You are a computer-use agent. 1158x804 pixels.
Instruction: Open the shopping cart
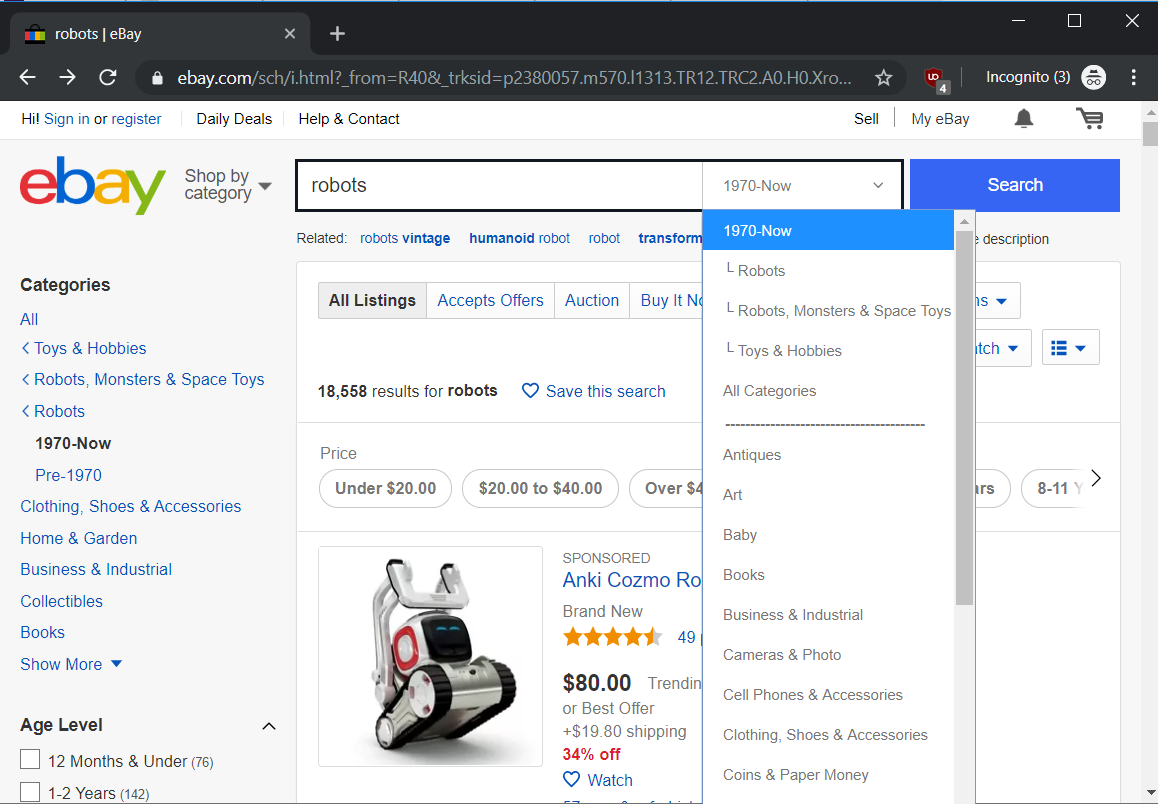(1089, 119)
